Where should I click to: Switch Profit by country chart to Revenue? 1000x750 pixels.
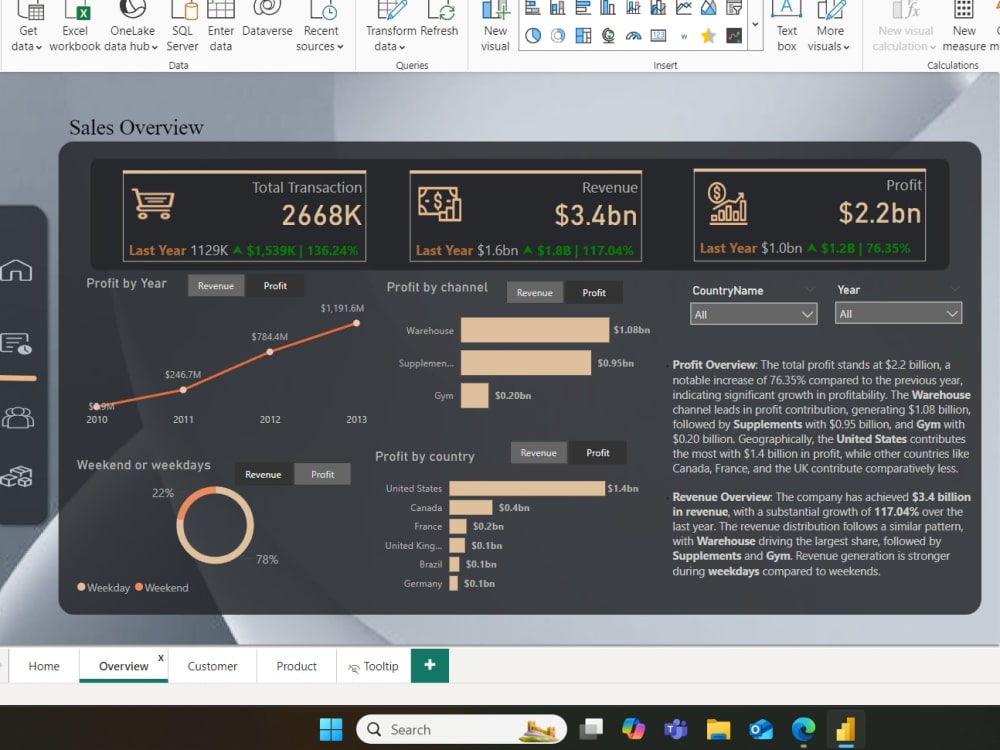pyautogui.click(x=538, y=452)
